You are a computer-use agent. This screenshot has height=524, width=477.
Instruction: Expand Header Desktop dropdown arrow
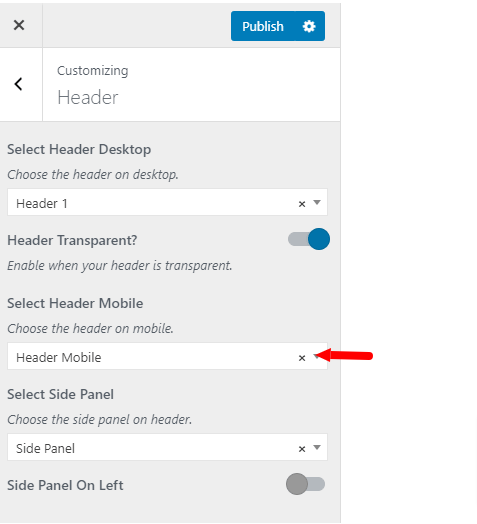[317, 202]
